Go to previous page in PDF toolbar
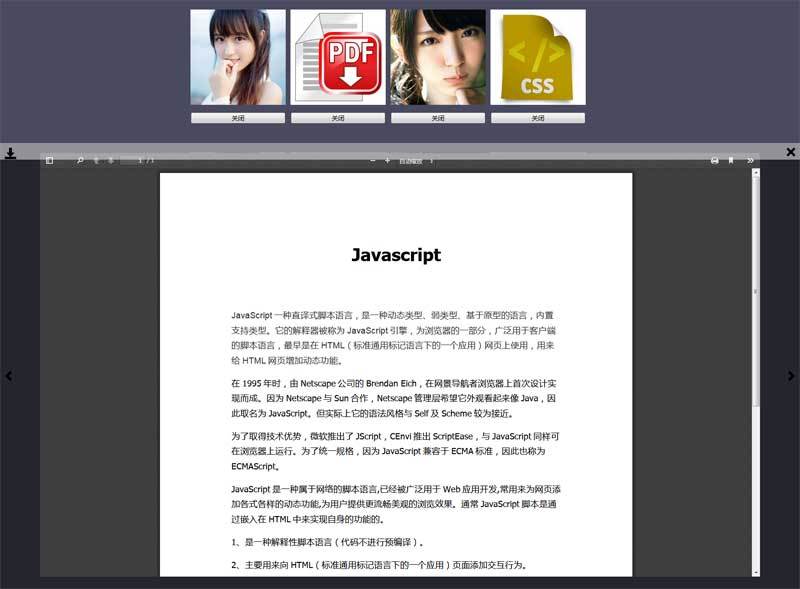 click(x=97, y=160)
